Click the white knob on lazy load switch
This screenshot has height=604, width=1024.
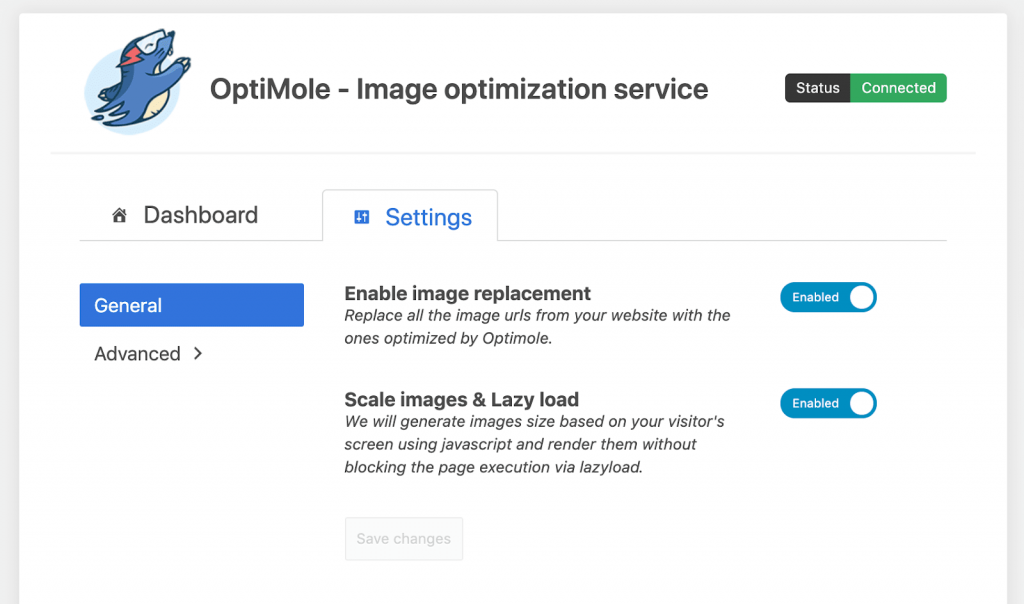(861, 403)
